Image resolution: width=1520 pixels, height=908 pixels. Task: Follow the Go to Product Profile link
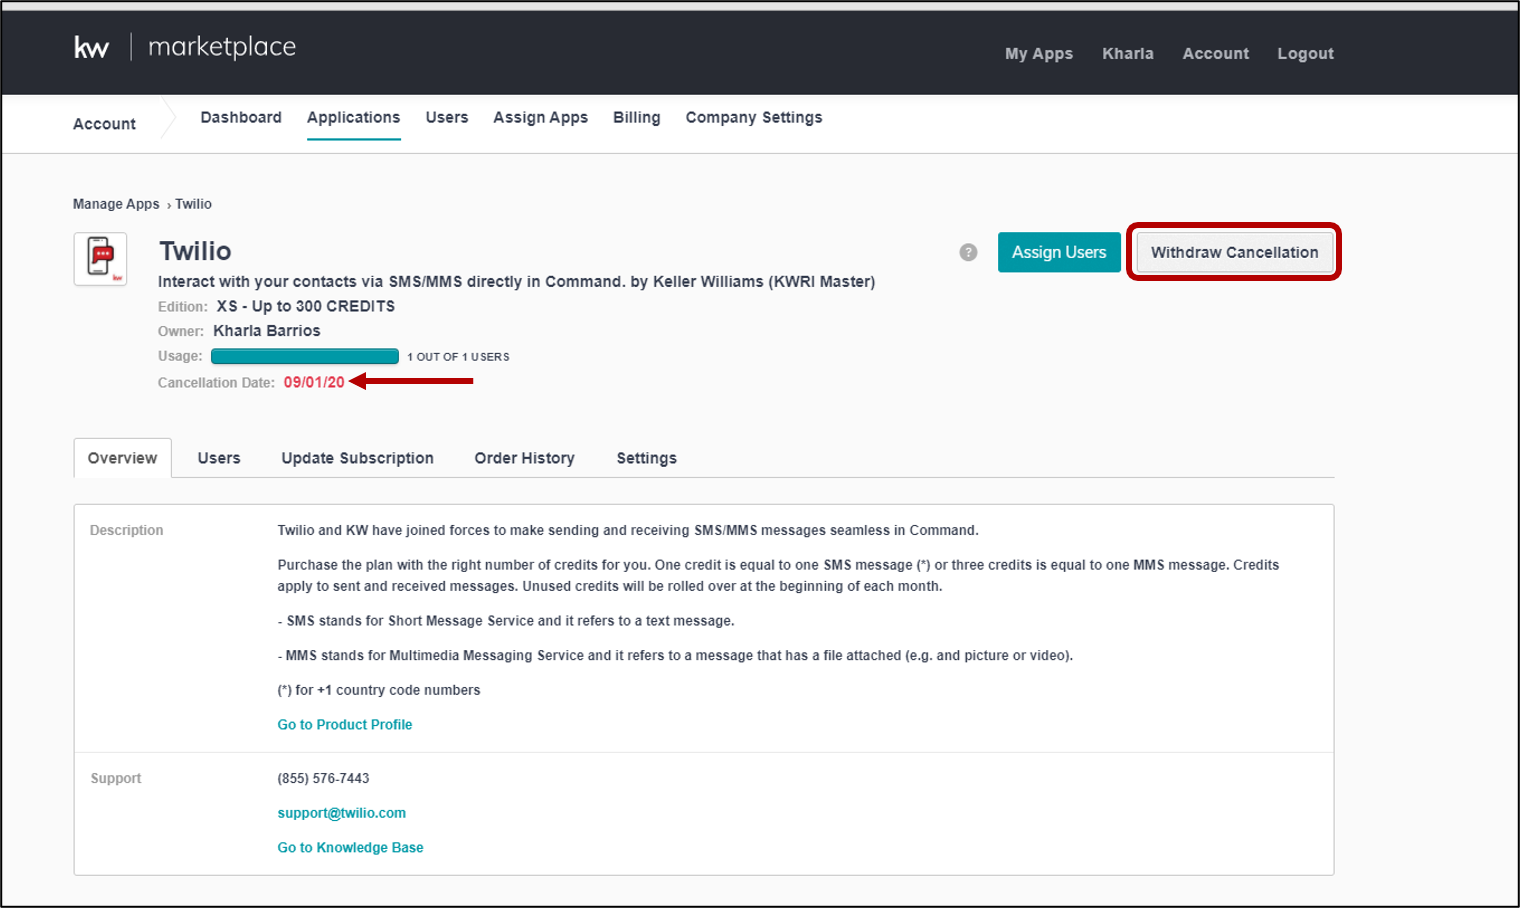click(344, 725)
